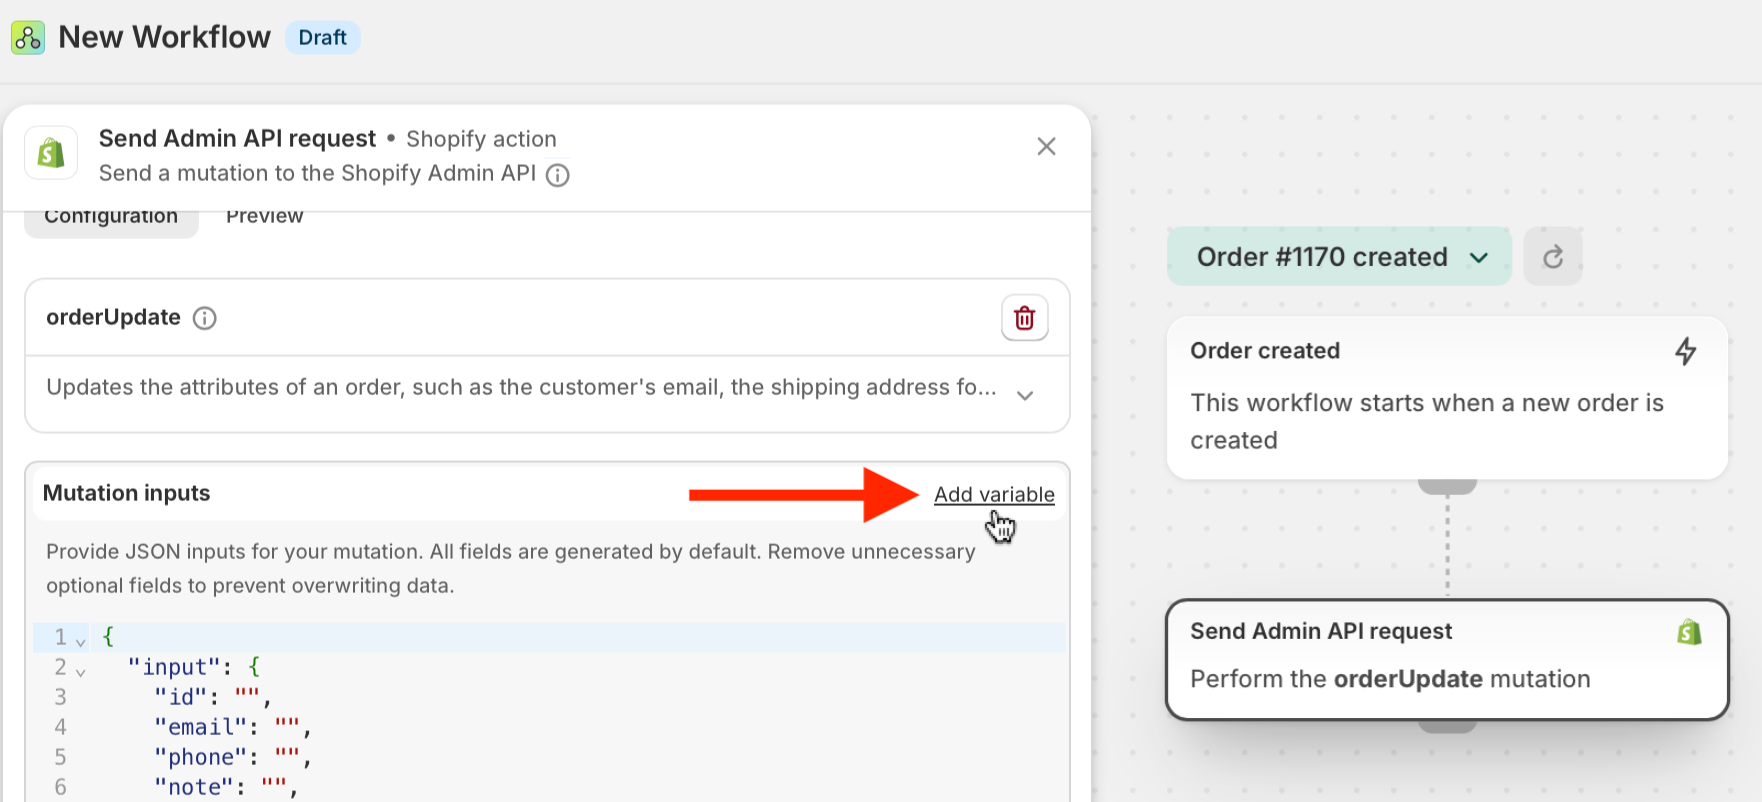
Task: Click the Shopify bag icon in panel header
Action: point(51,153)
